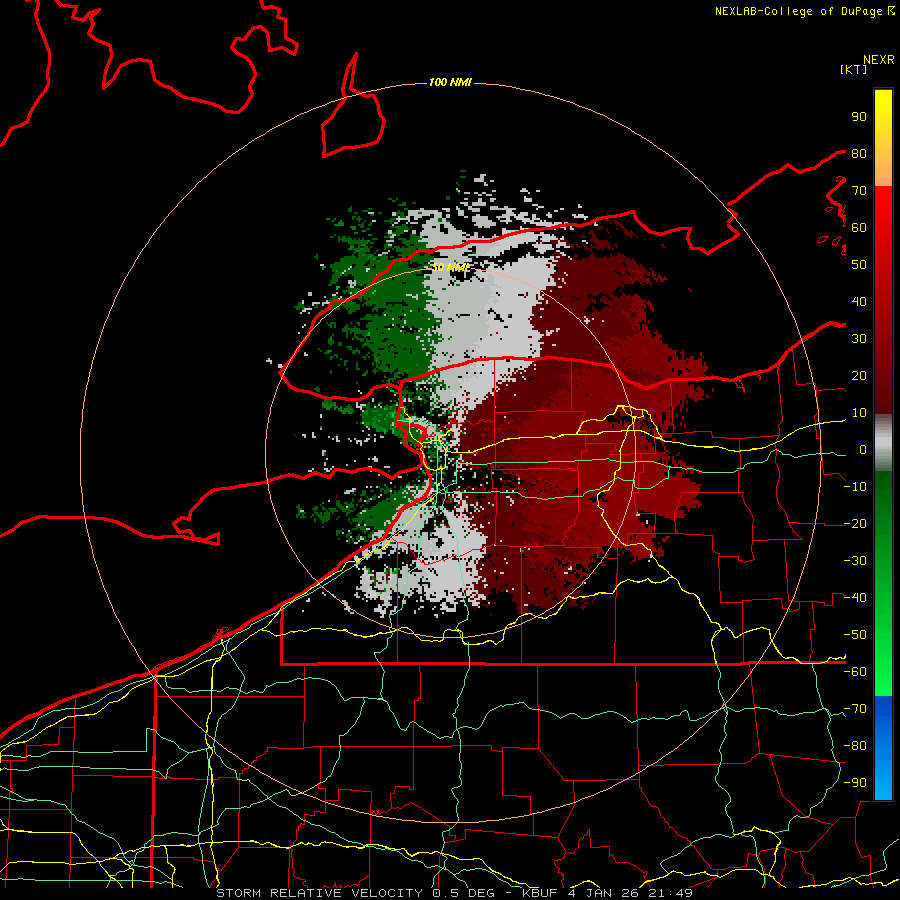
Task: Click the 20 value on velocity scale
Action: tap(859, 375)
